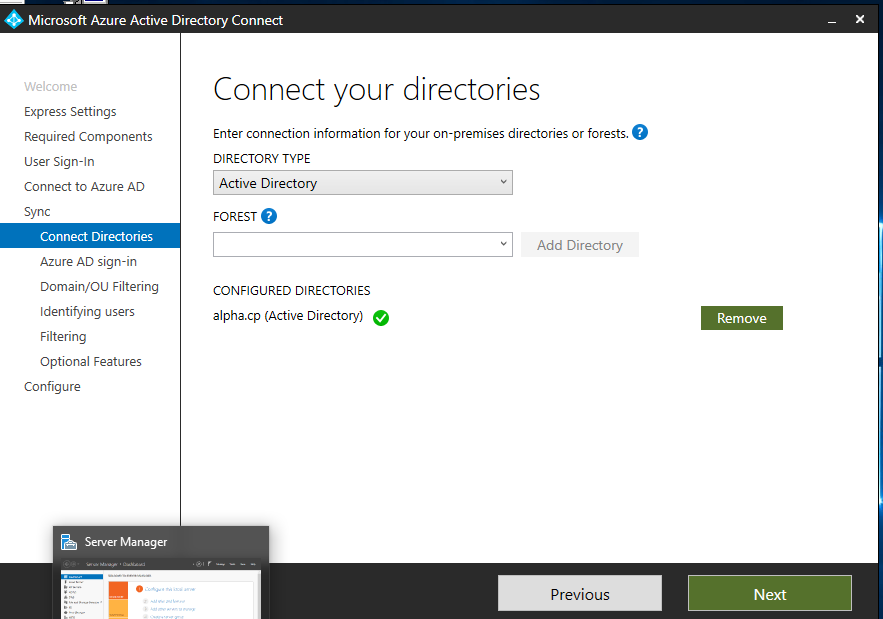Select User Sign-In step
The height and width of the screenshot is (619, 883).
(59, 162)
